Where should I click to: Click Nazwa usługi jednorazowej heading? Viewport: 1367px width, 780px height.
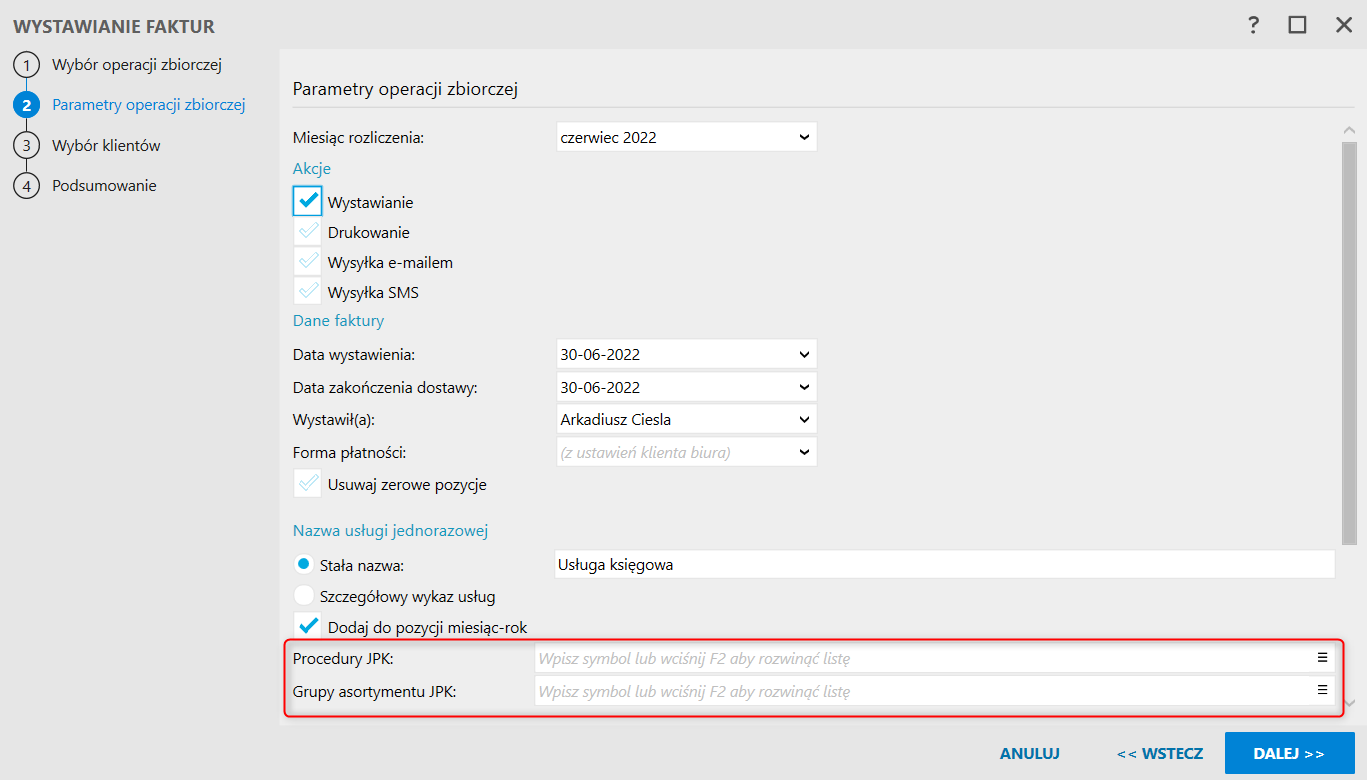pyautogui.click(x=390, y=530)
